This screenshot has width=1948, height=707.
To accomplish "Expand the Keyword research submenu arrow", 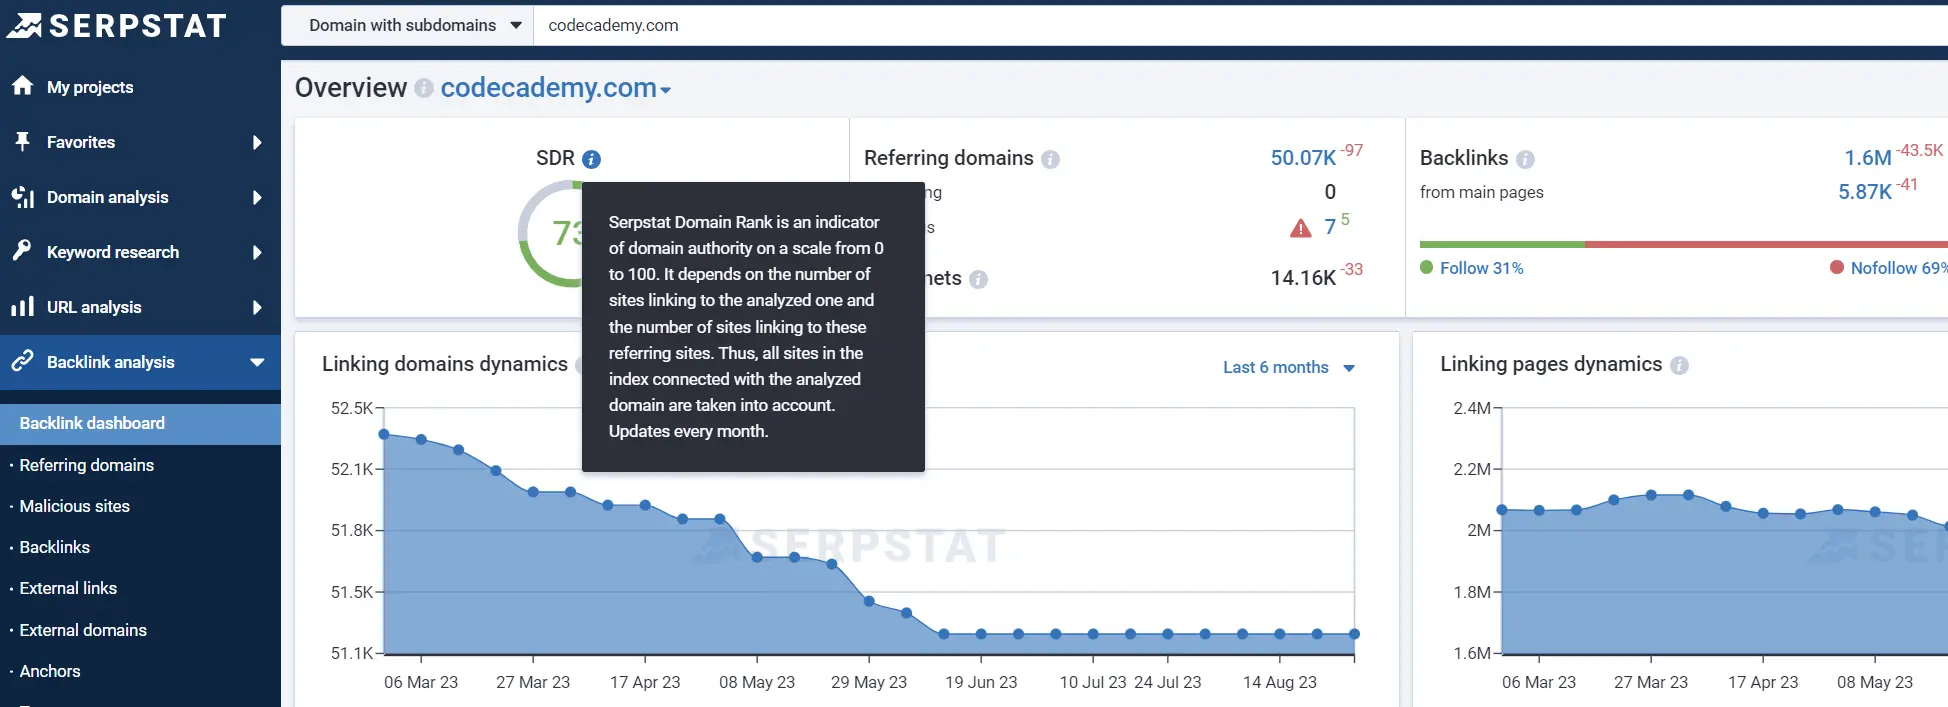I will click(x=257, y=252).
